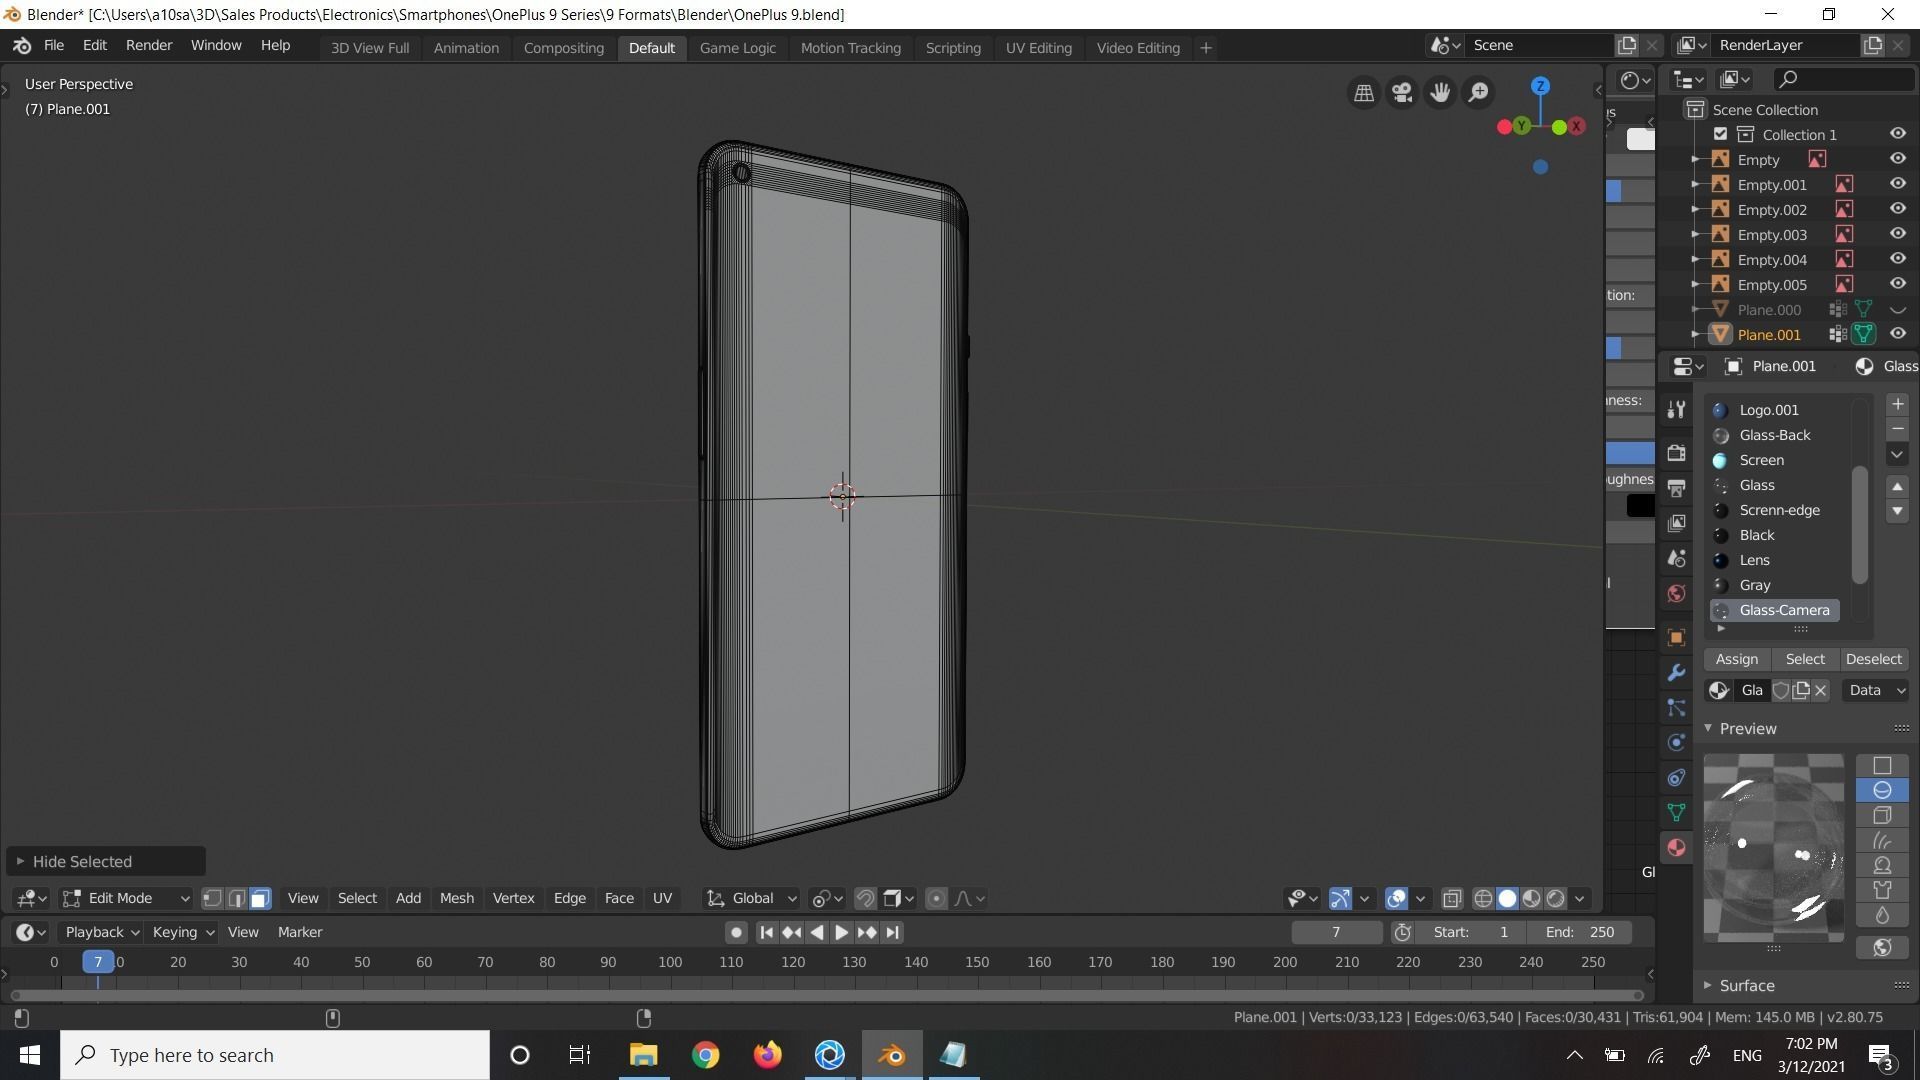The width and height of the screenshot is (1920, 1080).
Task: Switch to material preview (LookDev) shading
Action: [x=1531, y=898]
